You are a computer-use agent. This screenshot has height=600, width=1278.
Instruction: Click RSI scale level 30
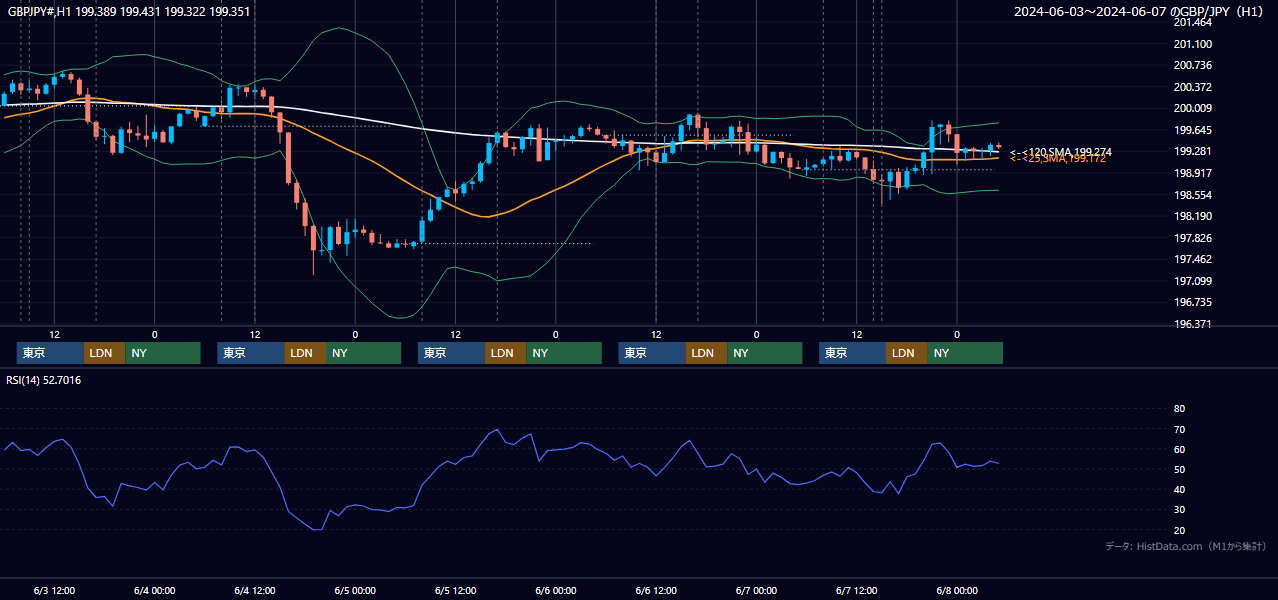click(x=1179, y=509)
